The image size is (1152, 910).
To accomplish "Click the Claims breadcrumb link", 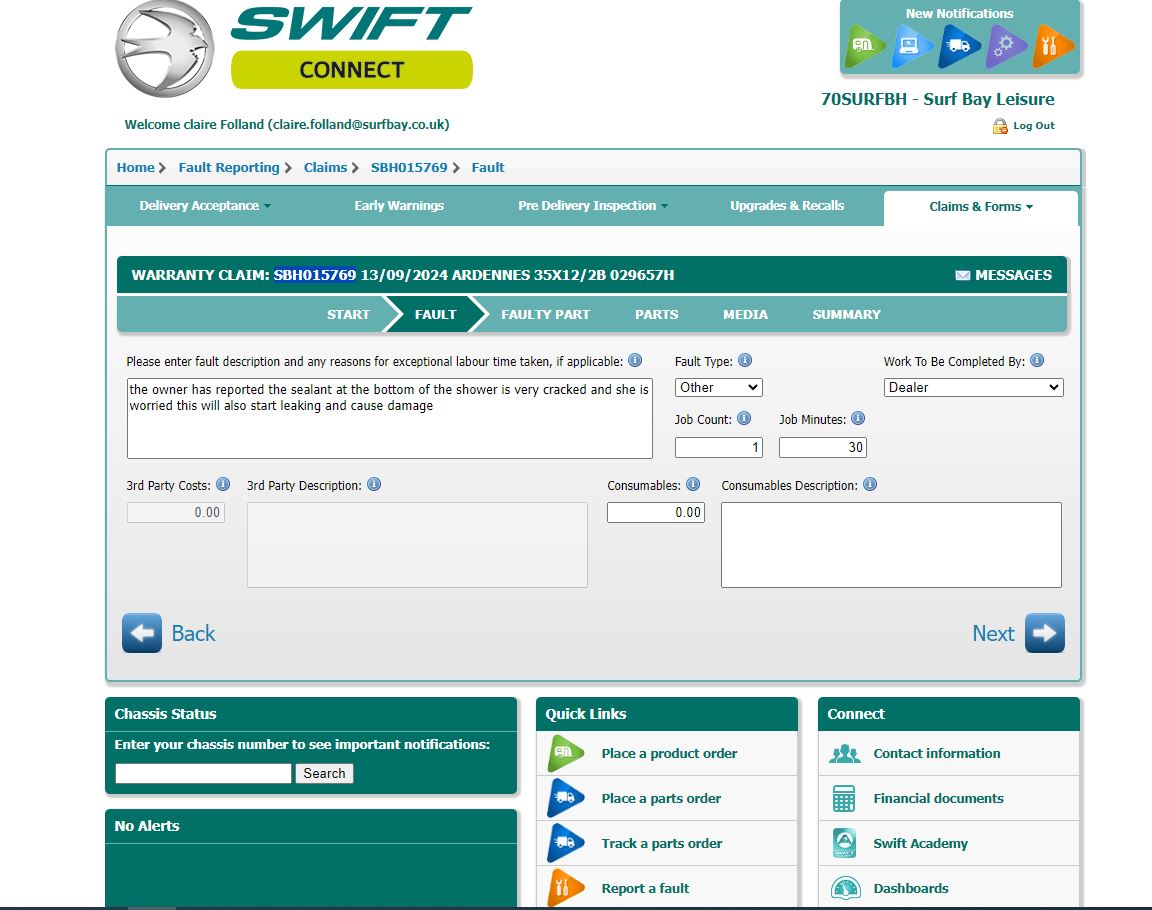I will [x=325, y=167].
